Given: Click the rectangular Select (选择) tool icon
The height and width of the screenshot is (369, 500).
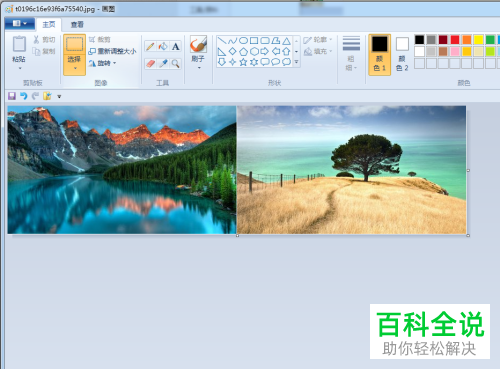Looking at the screenshot, I should [x=74, y=44].
